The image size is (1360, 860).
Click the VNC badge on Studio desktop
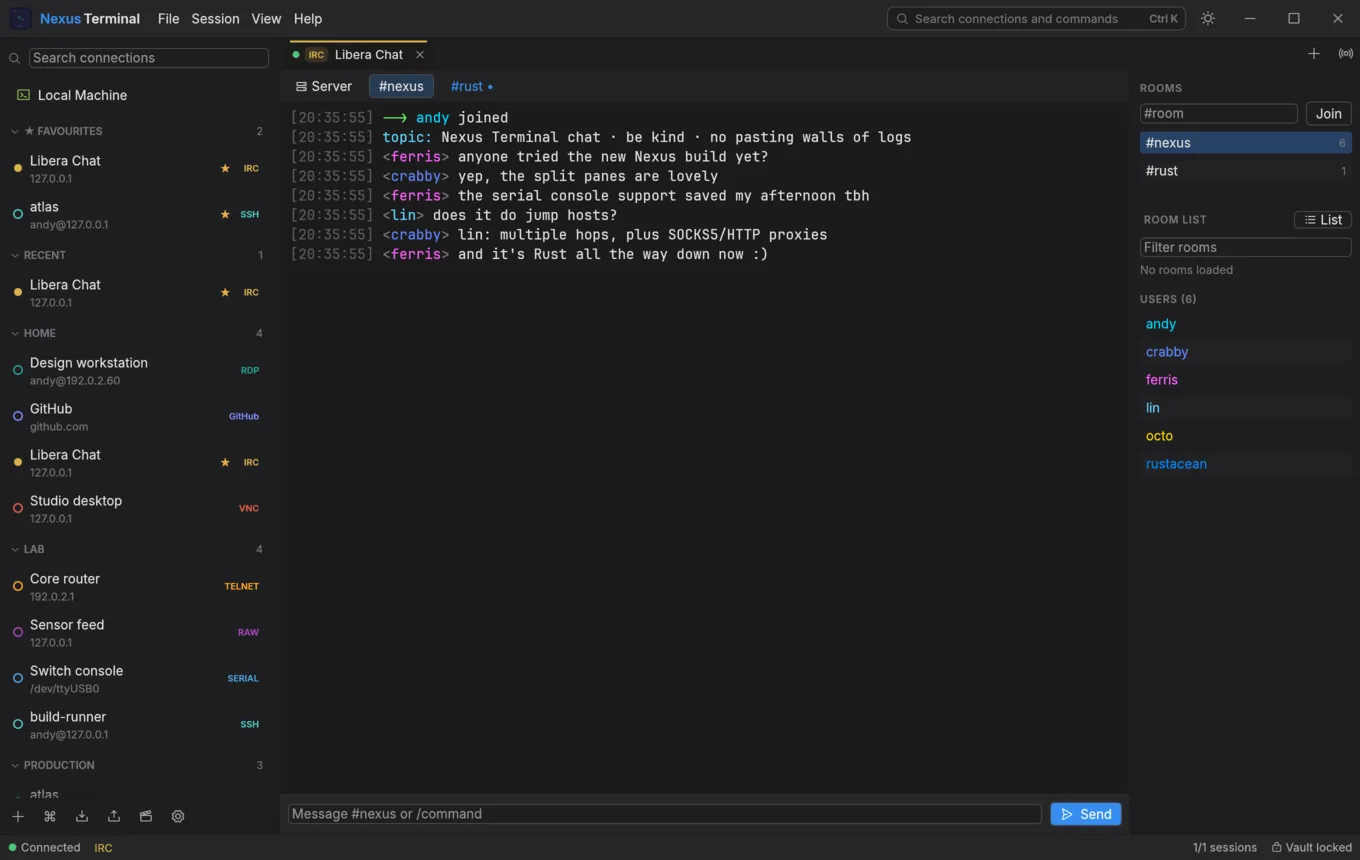249,509
